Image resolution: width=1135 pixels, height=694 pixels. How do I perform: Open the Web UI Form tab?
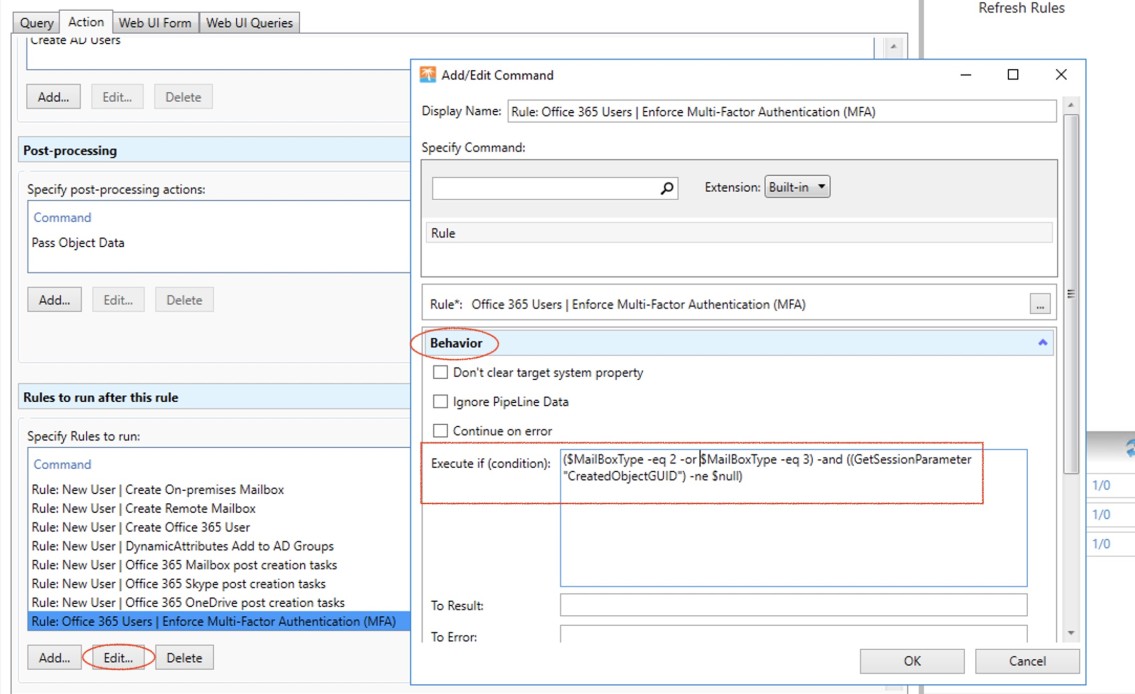click(x=155, y=22)
